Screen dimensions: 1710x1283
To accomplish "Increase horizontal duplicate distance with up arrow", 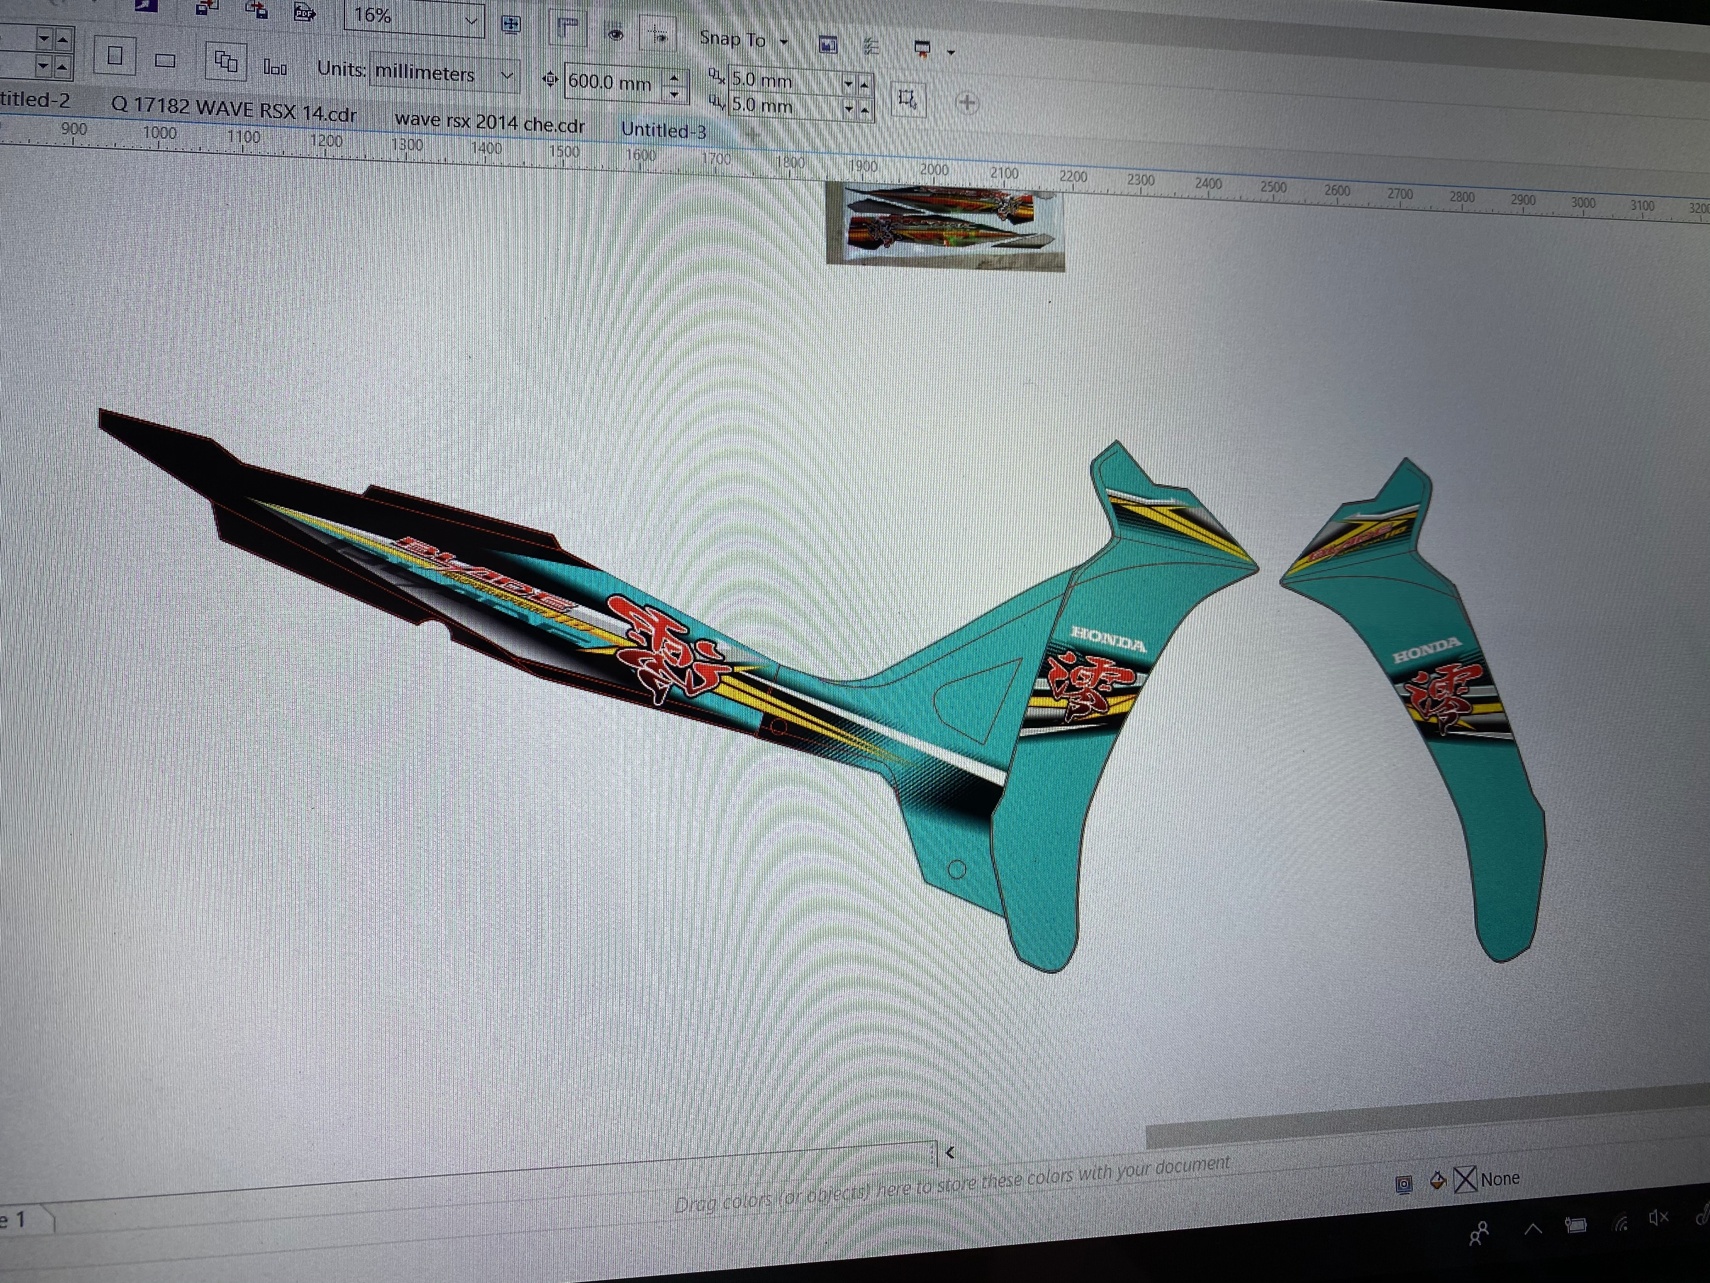I will coord(865,84).
